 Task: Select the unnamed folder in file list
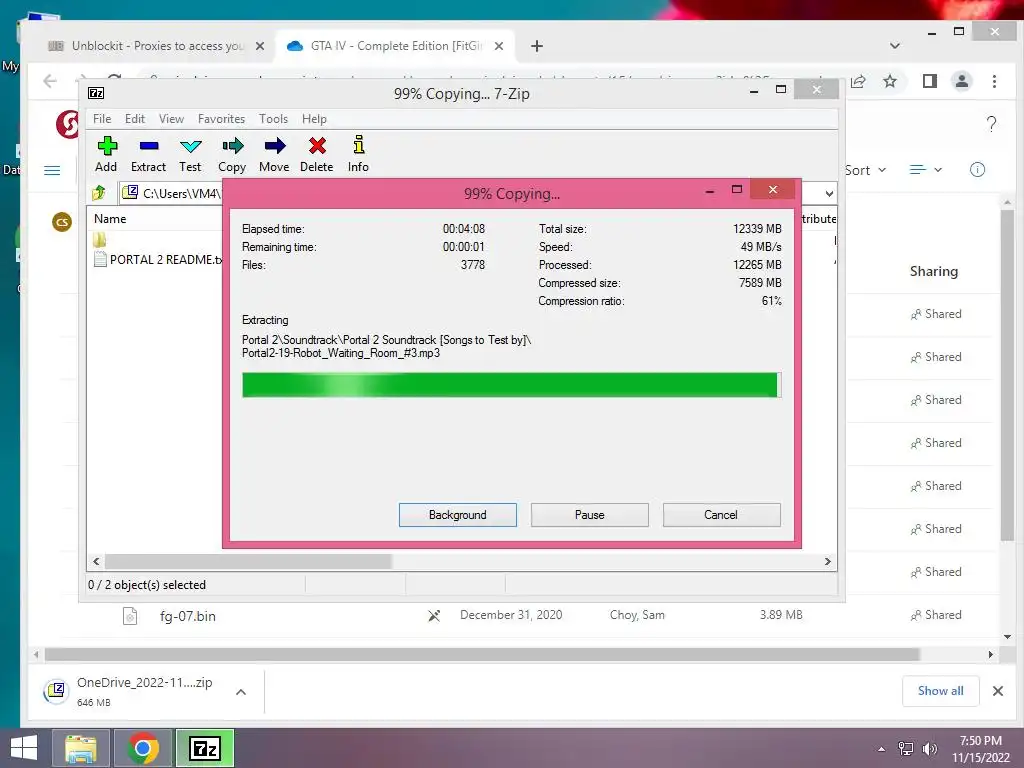pyautogui.click(x=99, y=240)
